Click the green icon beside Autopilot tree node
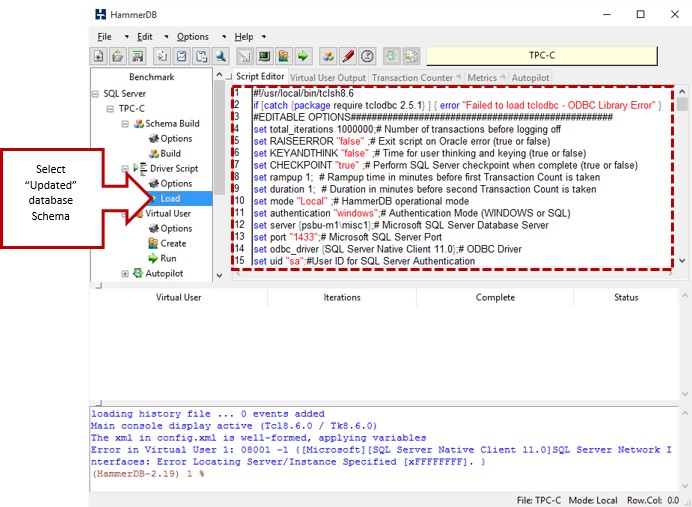 tap(139, 273)
